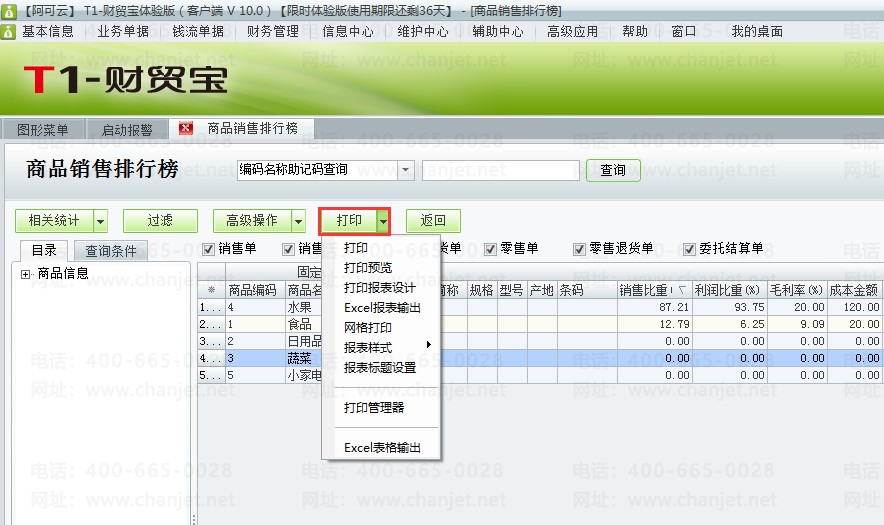Open the 相关统计 dropdown arrow
Viewport: 884px width, 525px height.
100,221
